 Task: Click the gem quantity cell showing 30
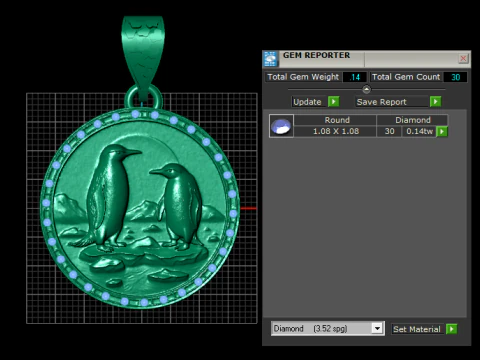click(x=389, y=131)
